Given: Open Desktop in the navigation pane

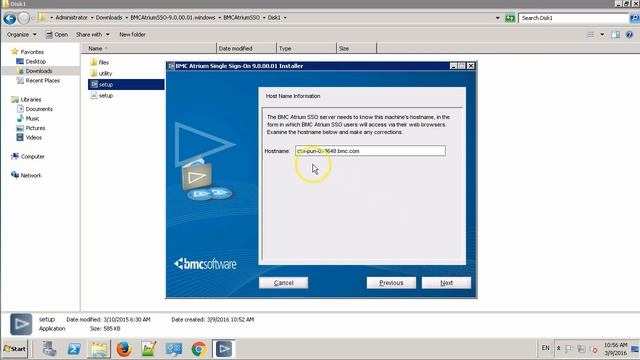Looking at the screenshot, I should click(x=31, y=61).
